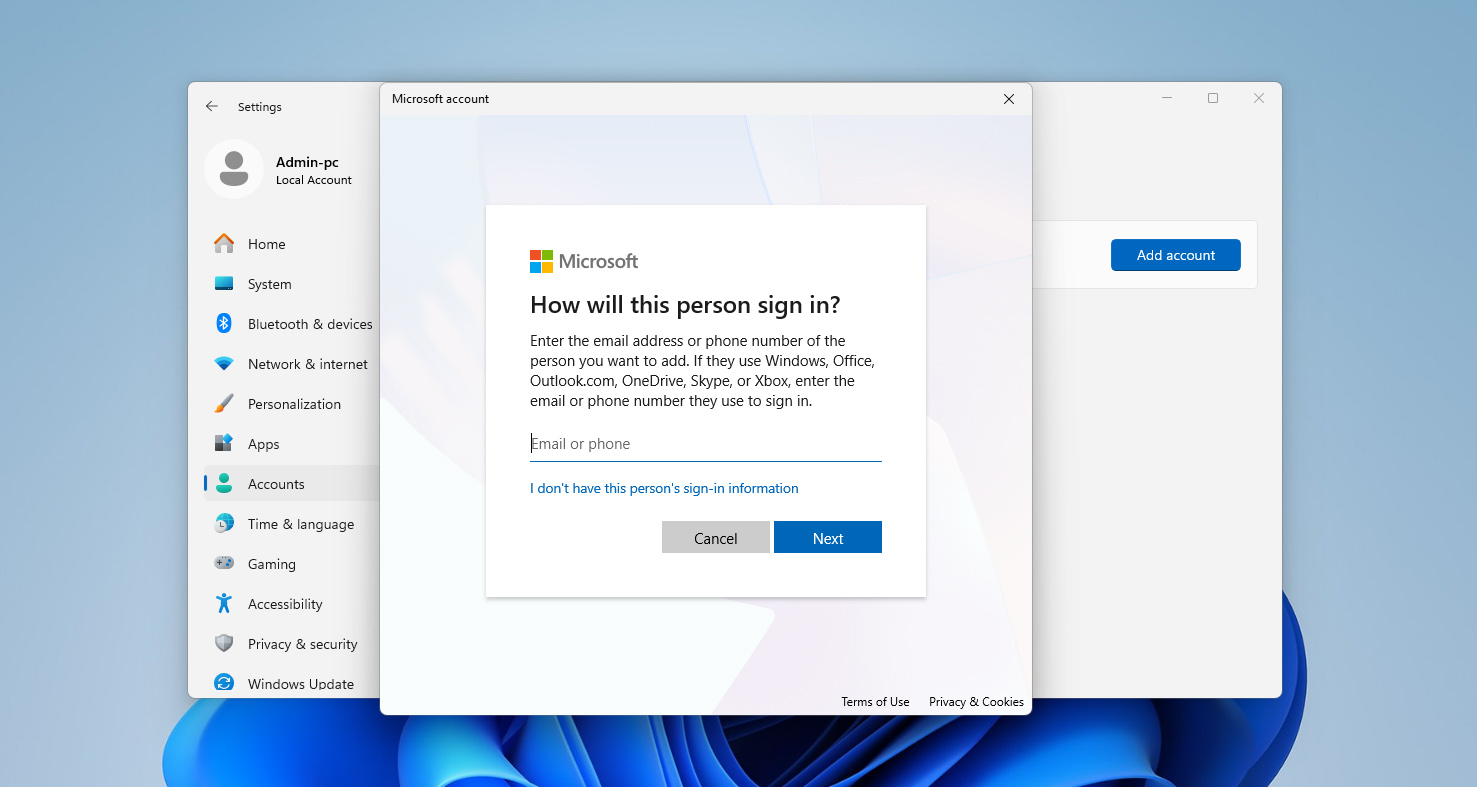Select the Gaming controller icon
Viewport: 1477px width, 787px height.
tap(224, 564)
